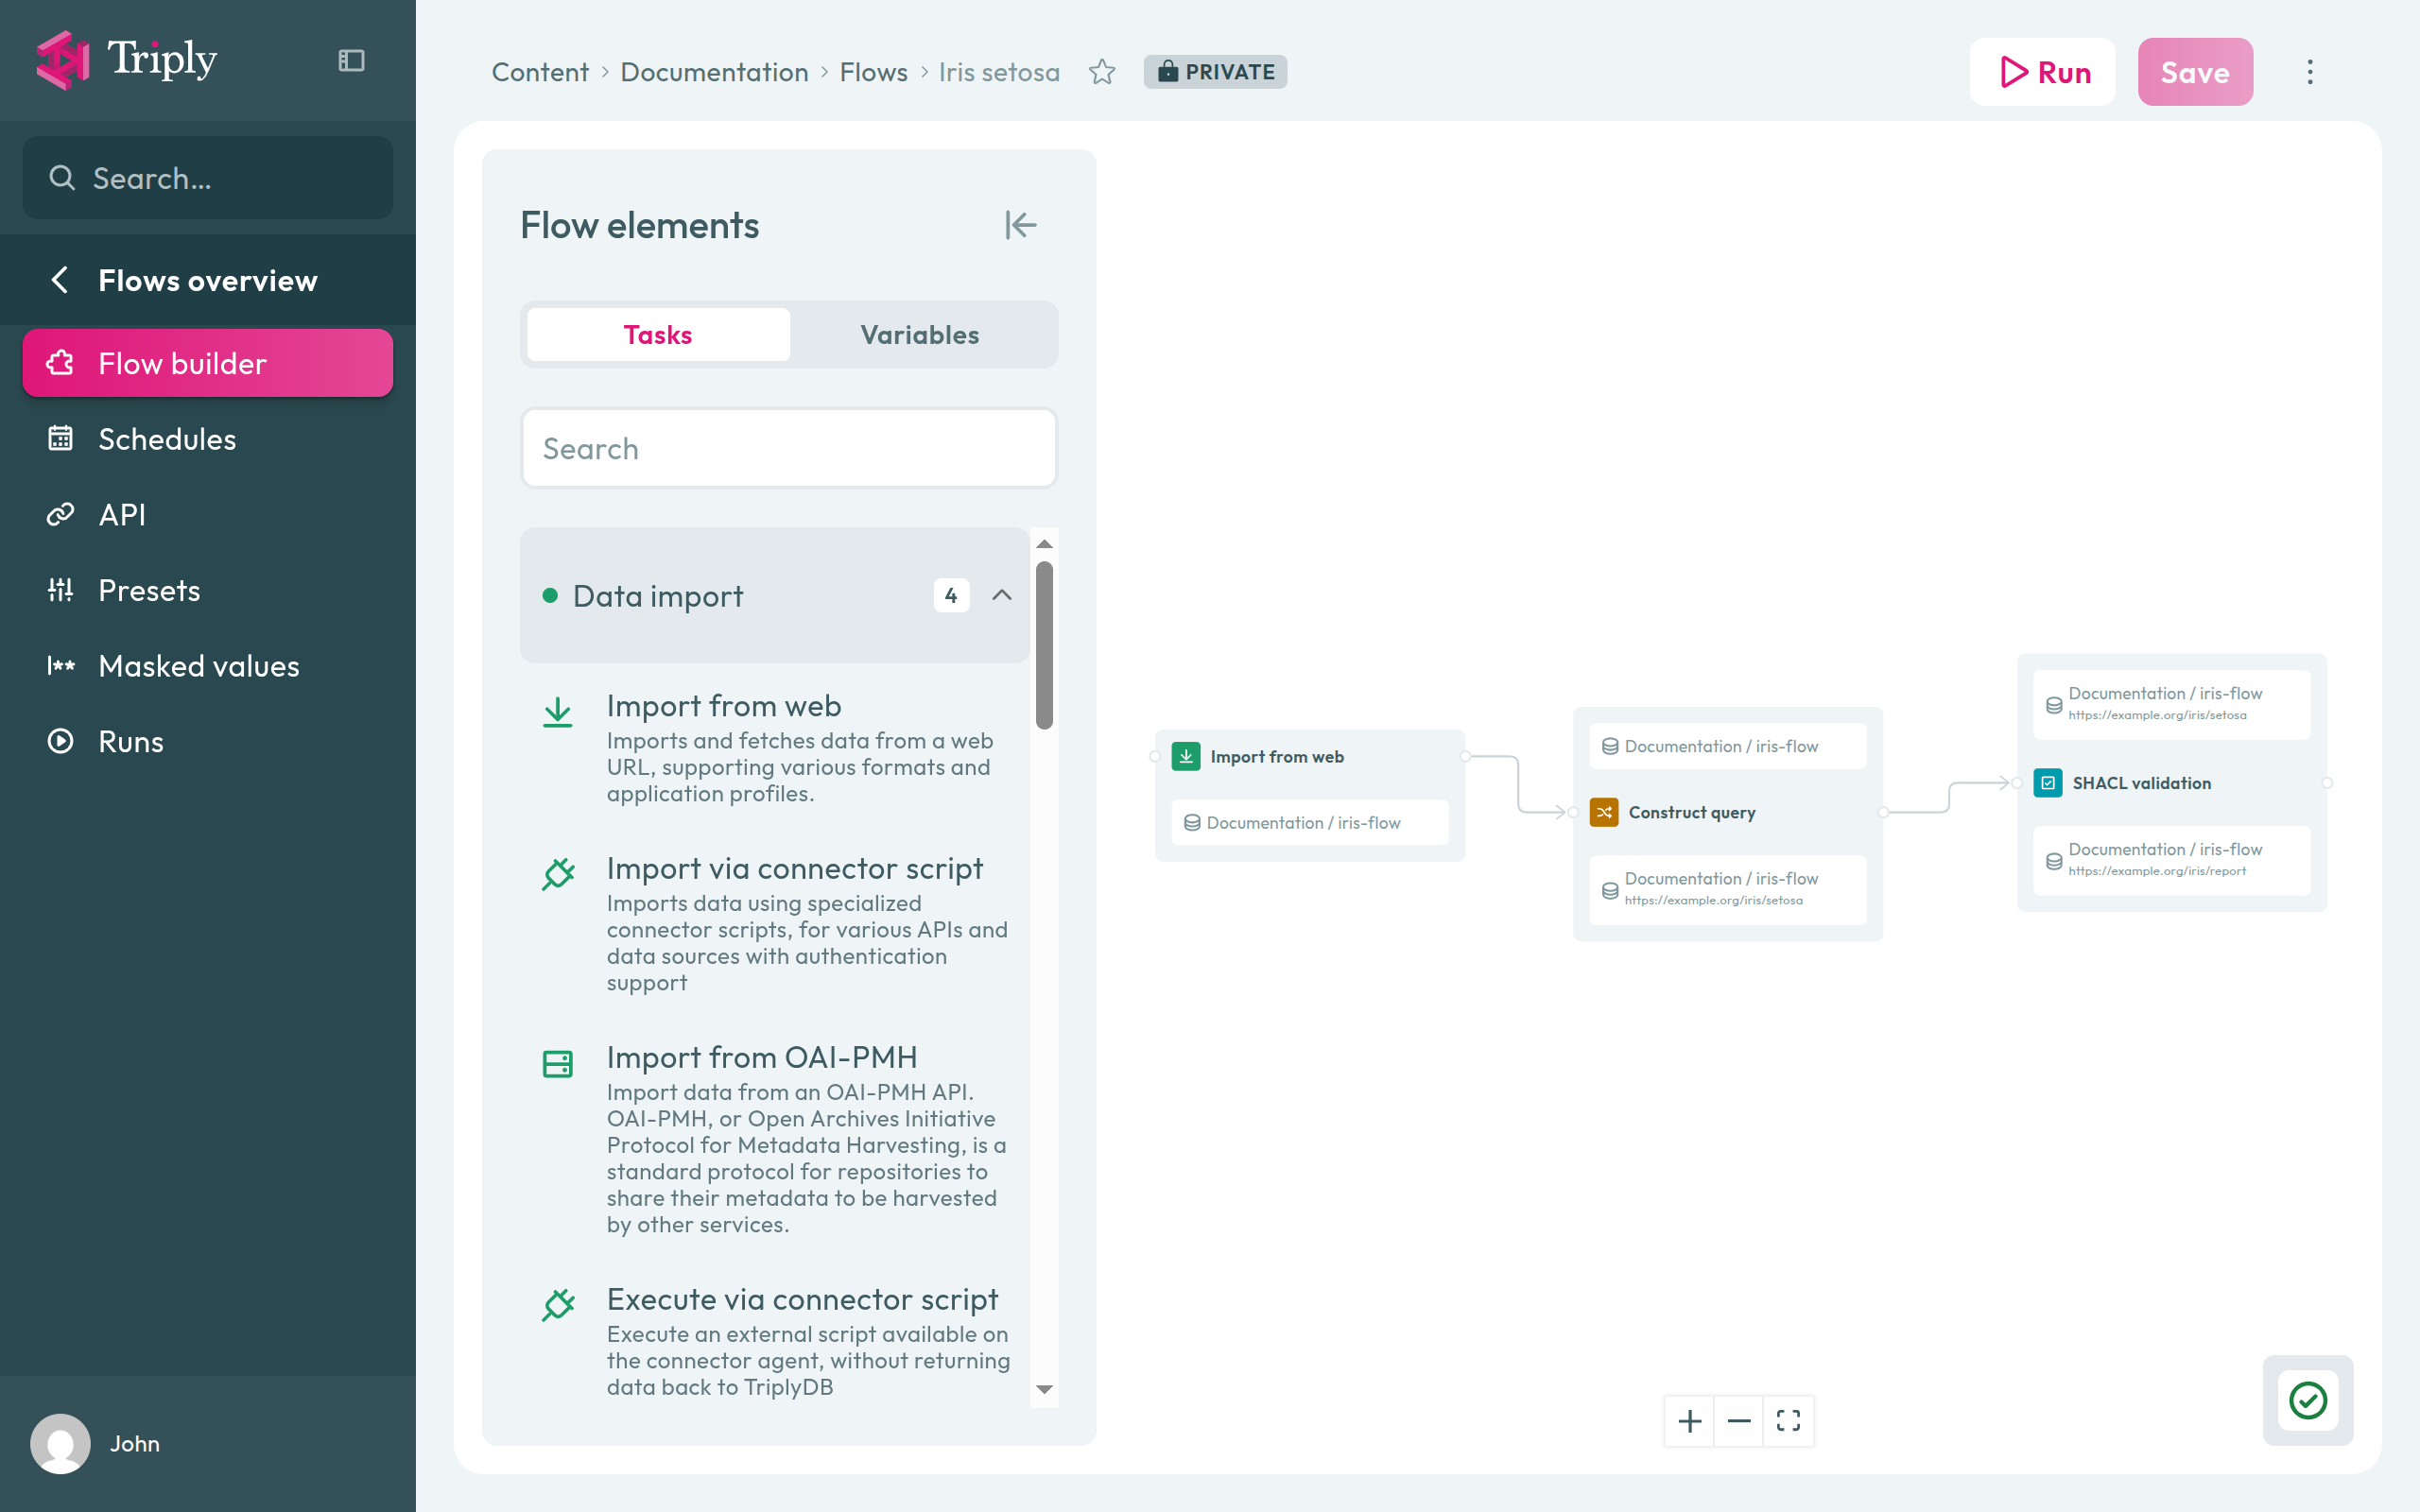
Task: Switch to the Variables tab
Action: (x=920, y=334)
